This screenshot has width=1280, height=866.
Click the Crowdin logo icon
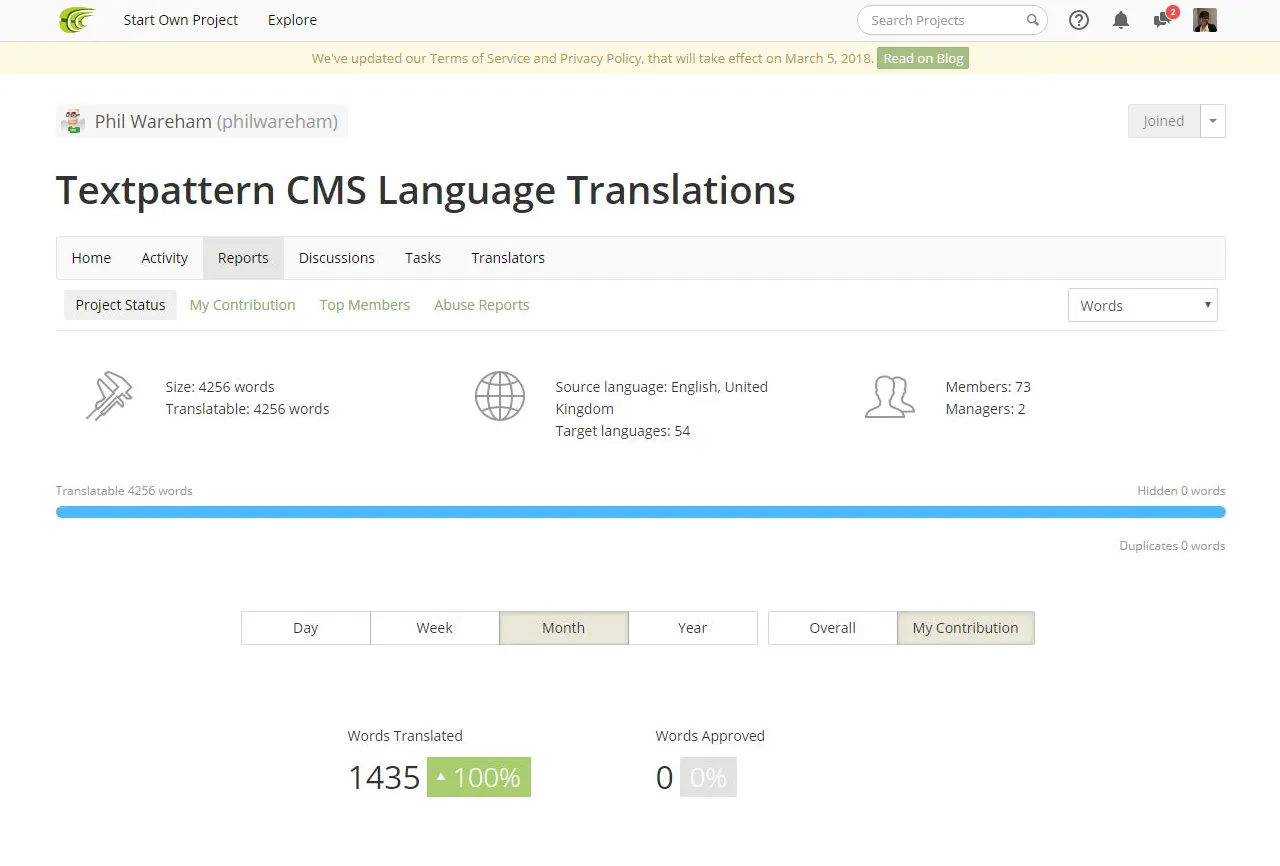point(77,20)
